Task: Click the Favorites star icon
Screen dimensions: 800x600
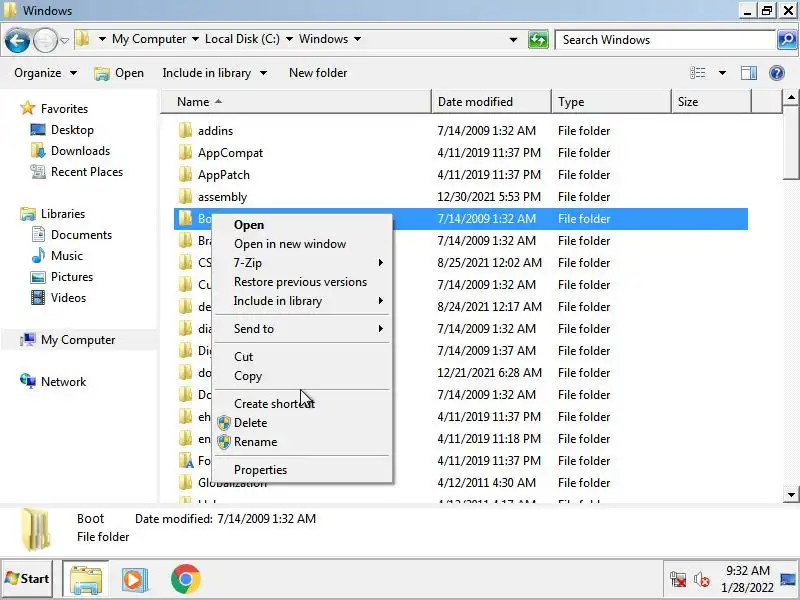Action: pyautogui.click(x=28, y=108)
